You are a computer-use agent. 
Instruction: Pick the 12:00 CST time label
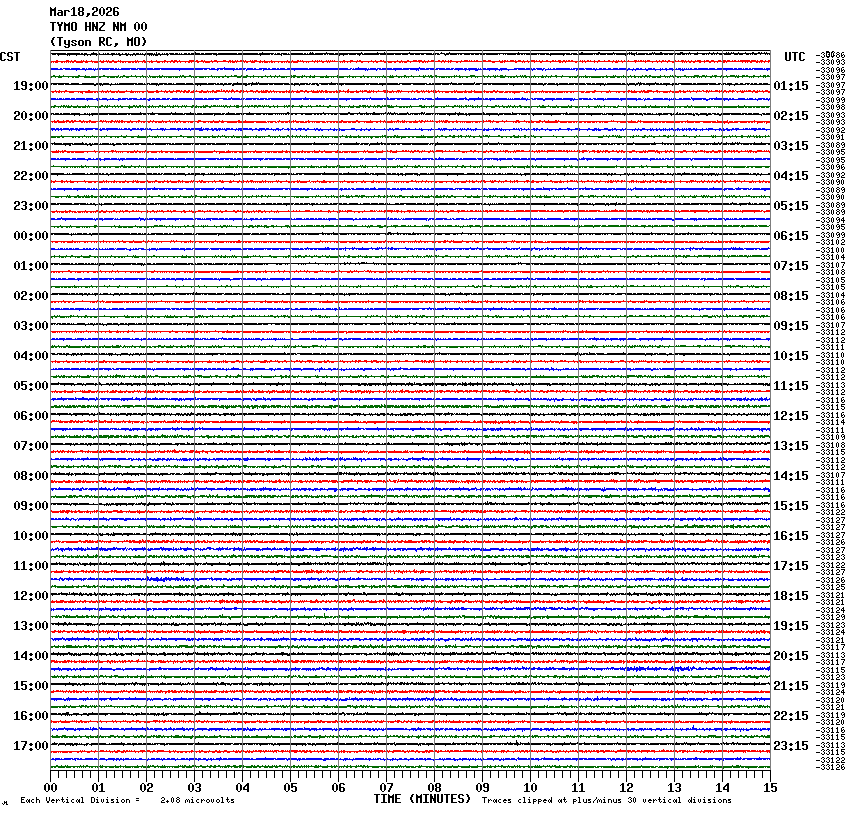[31, 596]
